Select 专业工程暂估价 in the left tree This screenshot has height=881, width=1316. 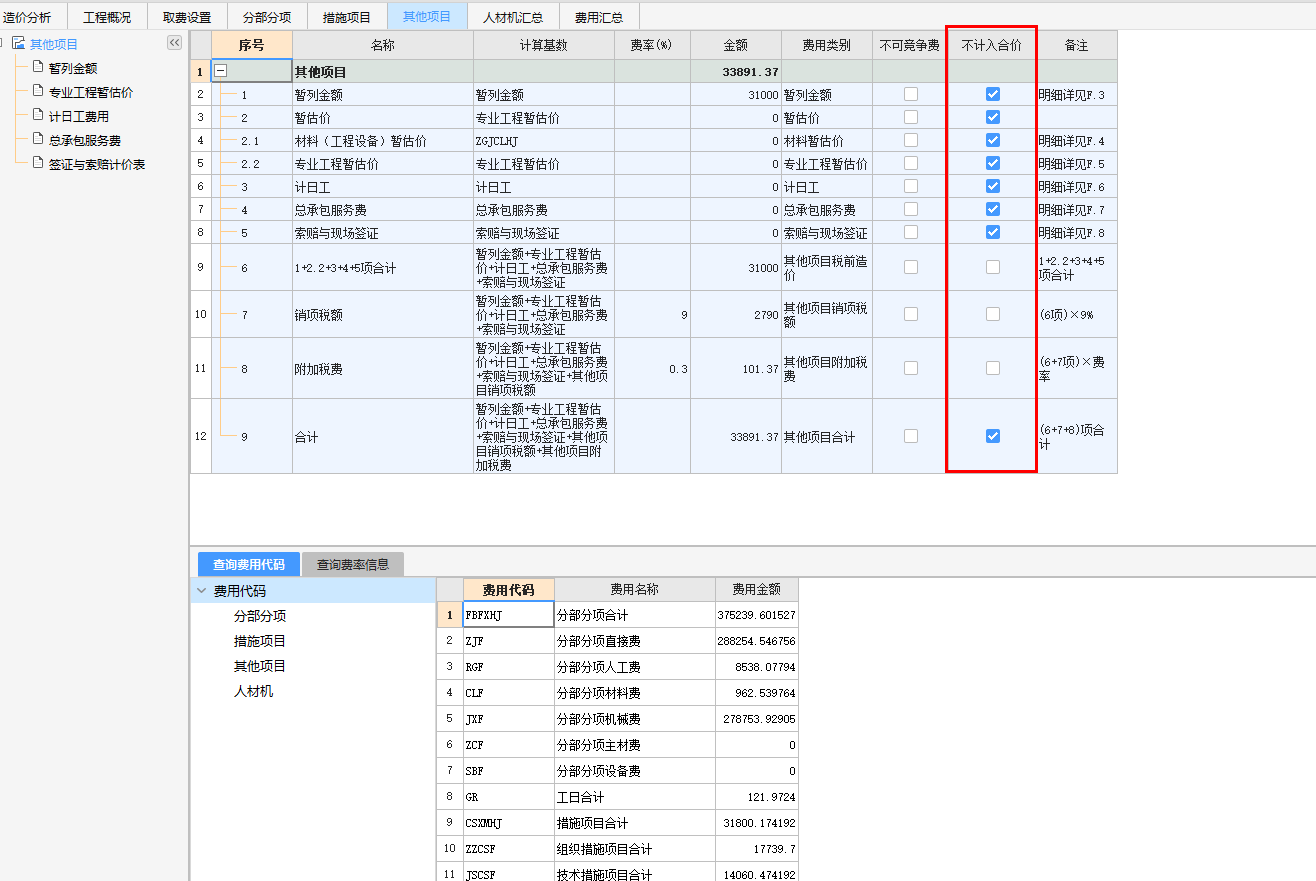pos(91,92)
